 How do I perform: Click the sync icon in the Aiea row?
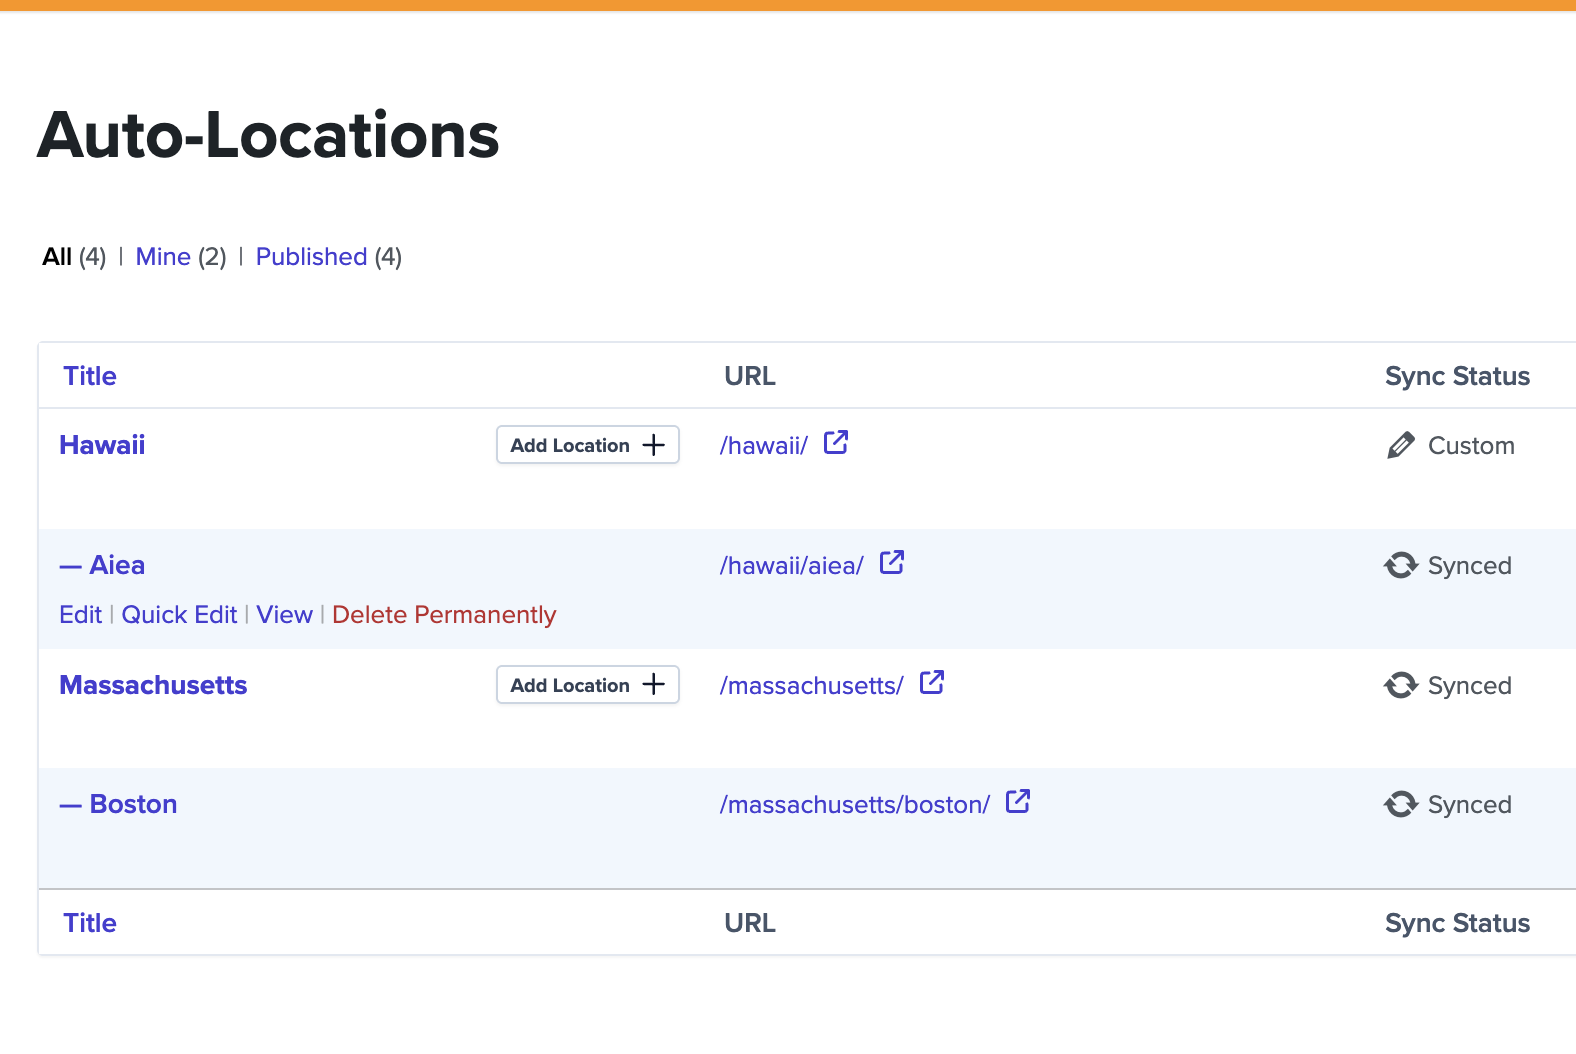[x=1400, y=566]
